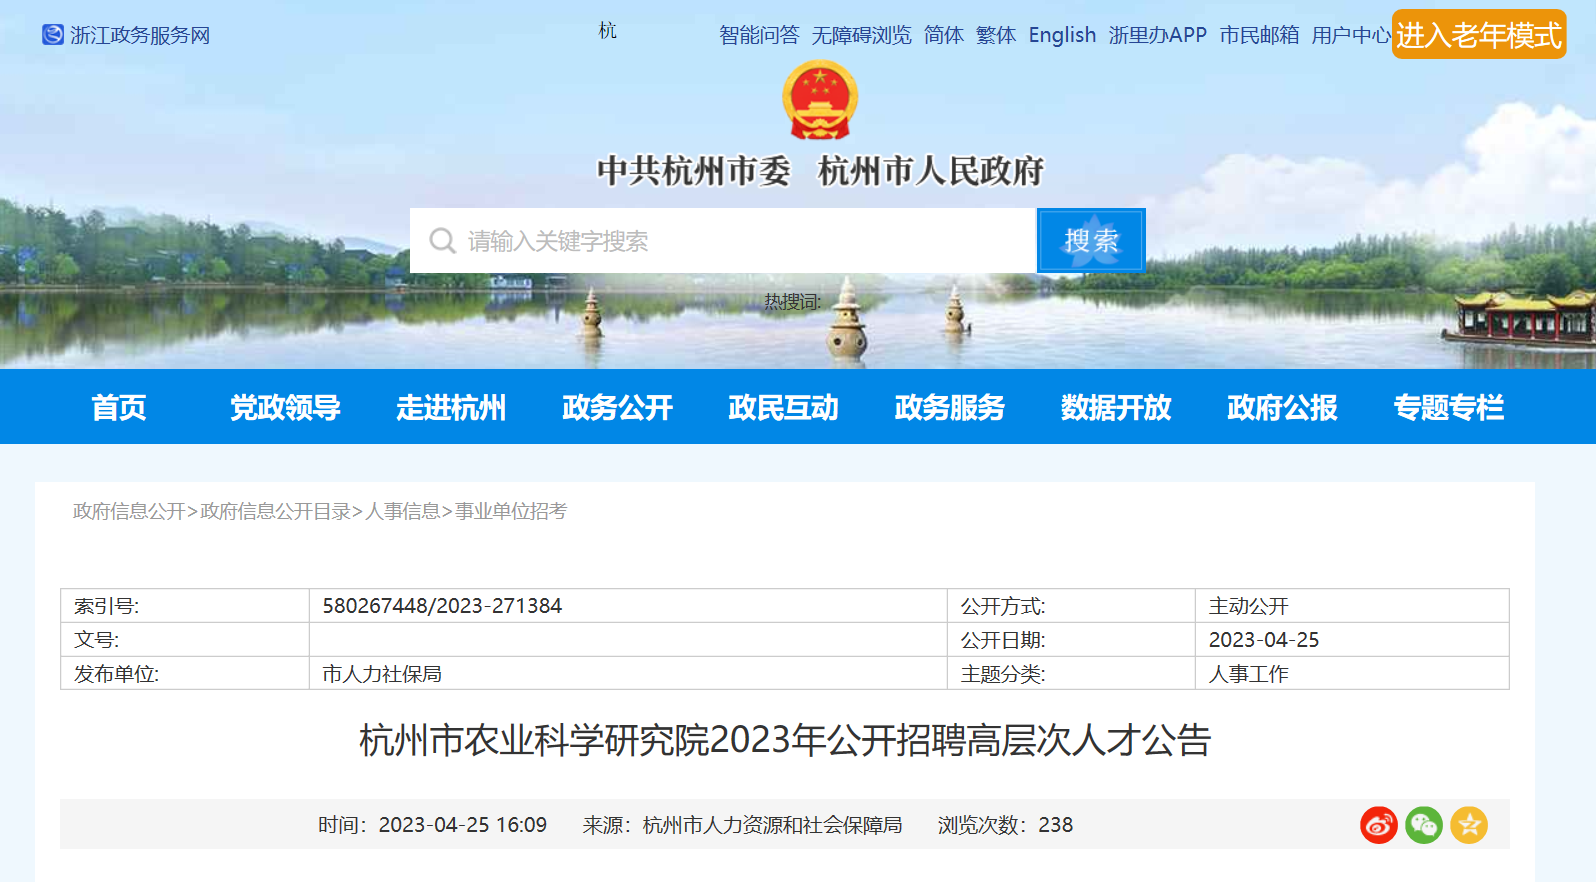This screenshot has width=1596, height=882.
Task: Click 政府信息公开目录 breadcrumb
Action: point(275,511)
